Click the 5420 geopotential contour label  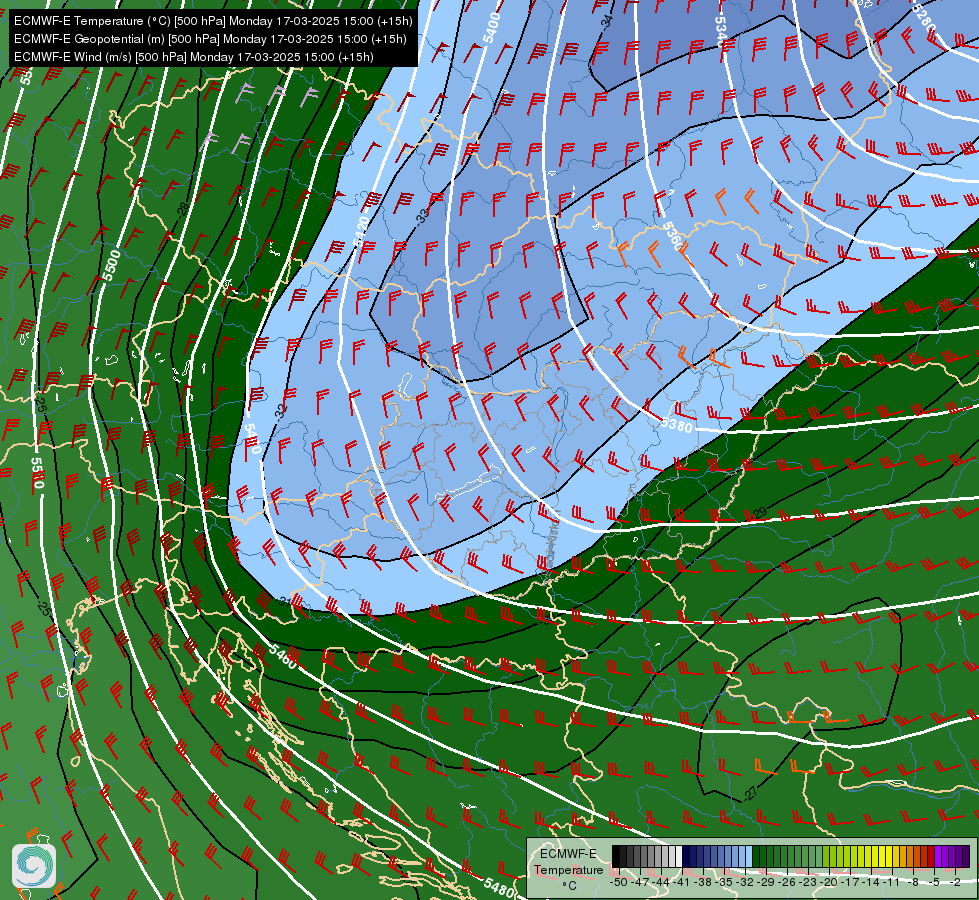click(362, 230)
